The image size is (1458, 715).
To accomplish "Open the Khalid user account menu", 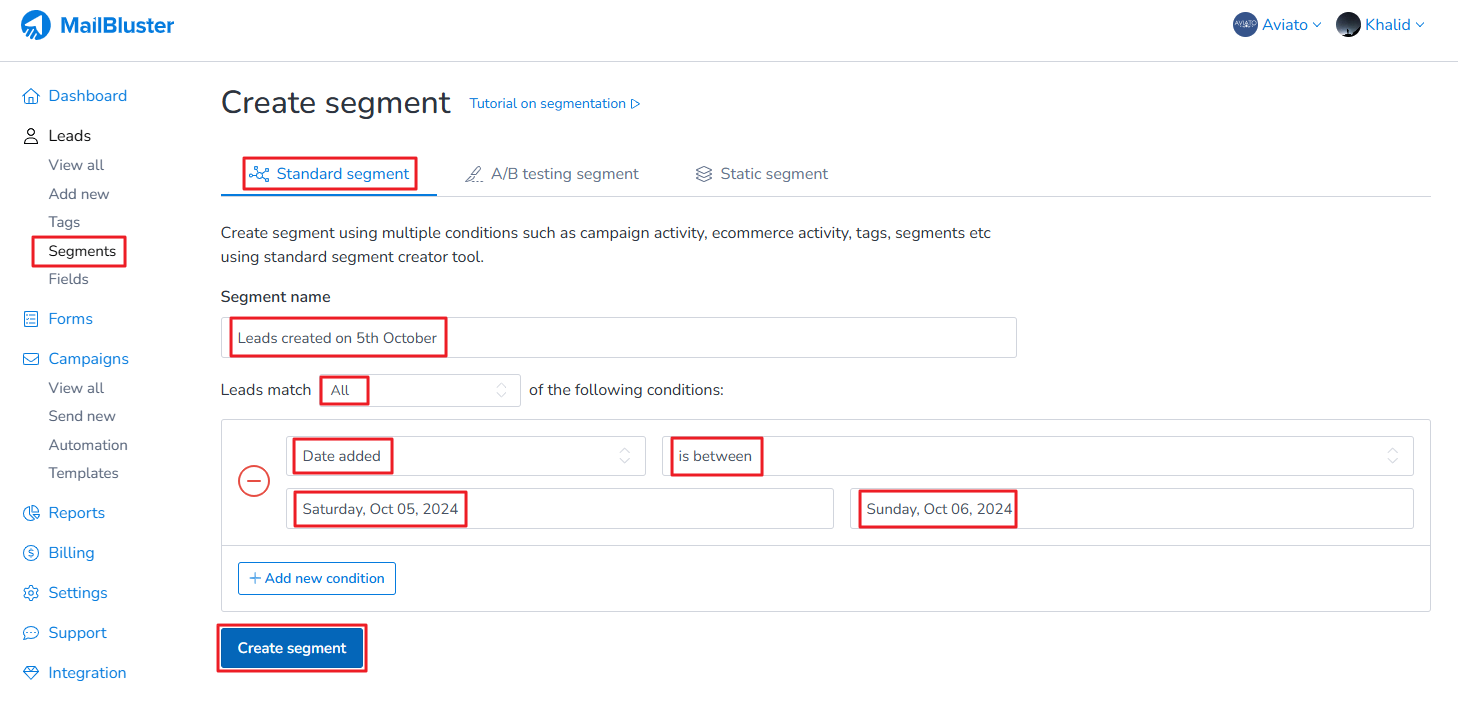I will tap(1380, 25).
